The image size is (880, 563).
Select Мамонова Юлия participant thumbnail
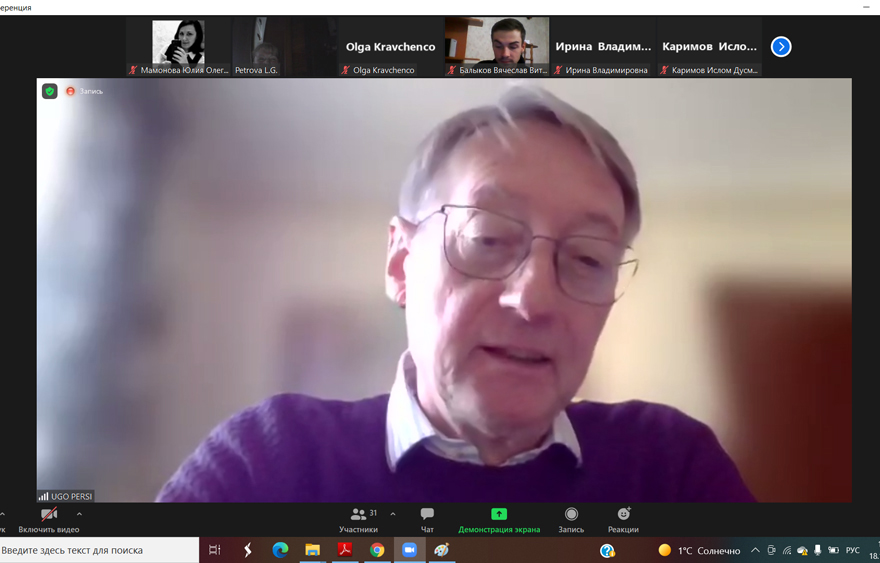(178, 46)
